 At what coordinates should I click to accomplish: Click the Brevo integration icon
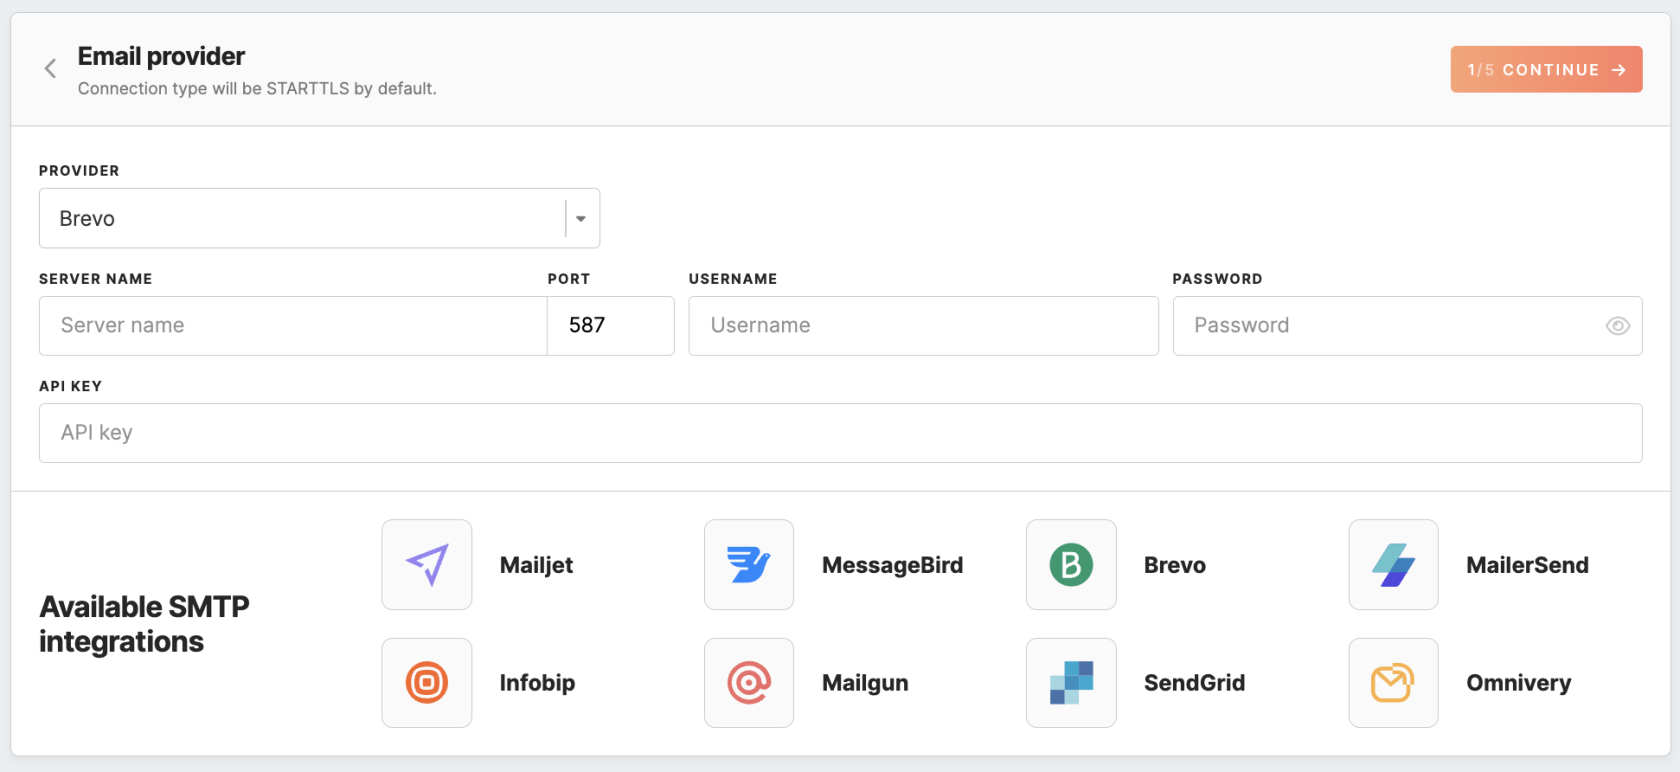pyautogui.click(x=1071, y=565)
